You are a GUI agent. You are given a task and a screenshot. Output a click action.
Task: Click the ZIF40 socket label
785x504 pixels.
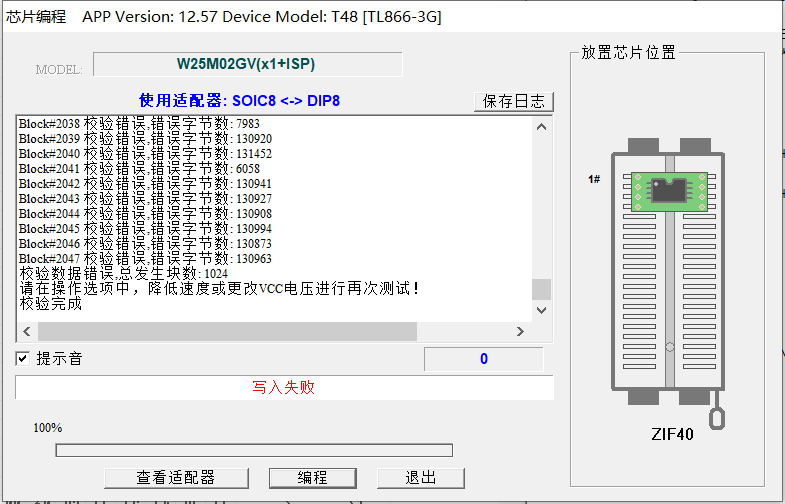pos(671,435)
